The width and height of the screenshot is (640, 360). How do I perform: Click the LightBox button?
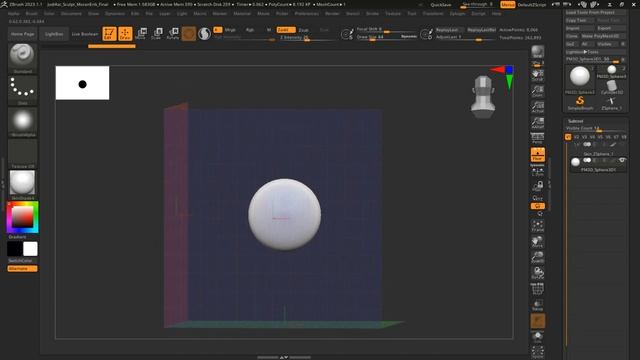pyautogui.click(x=54, y=34)
